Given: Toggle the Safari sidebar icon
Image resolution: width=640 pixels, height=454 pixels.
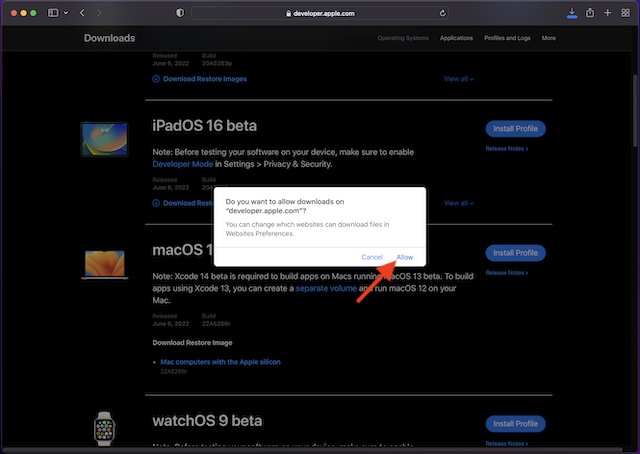Looking at the screenshot, I should [53, 13].
